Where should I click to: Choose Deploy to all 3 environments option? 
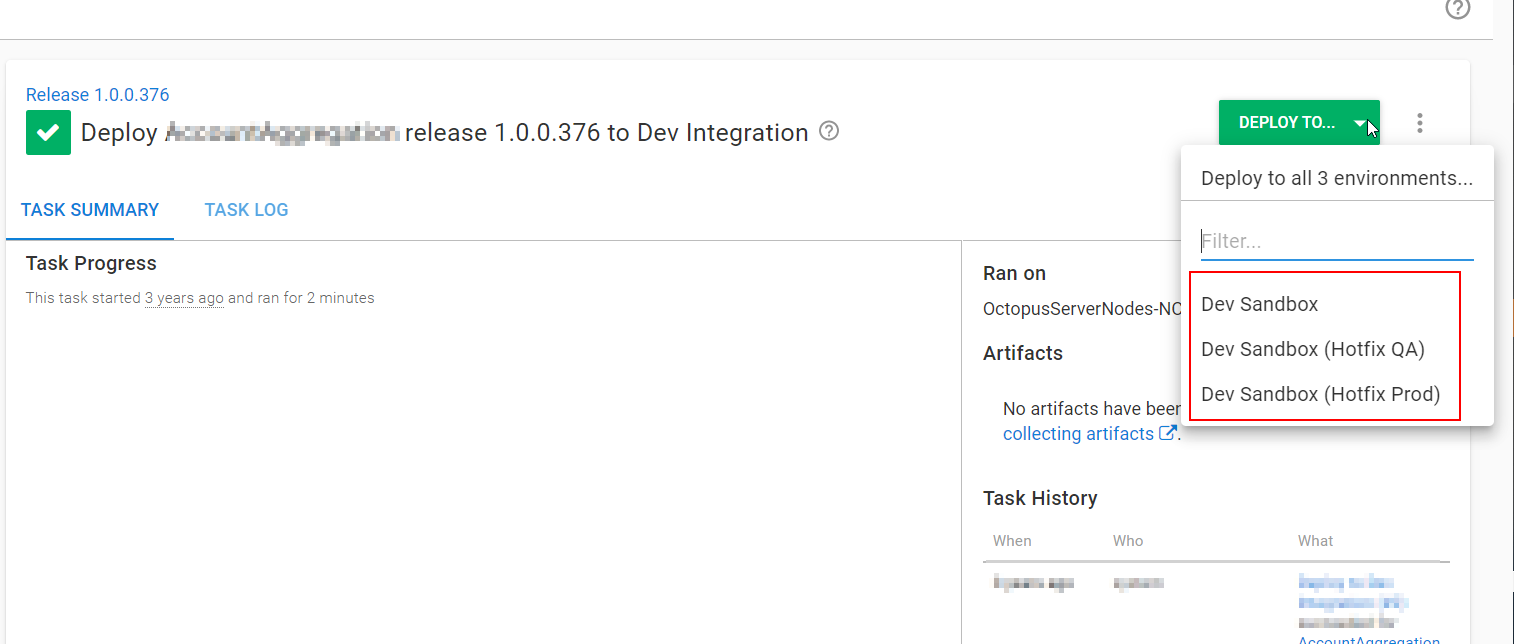point(1336,177)
